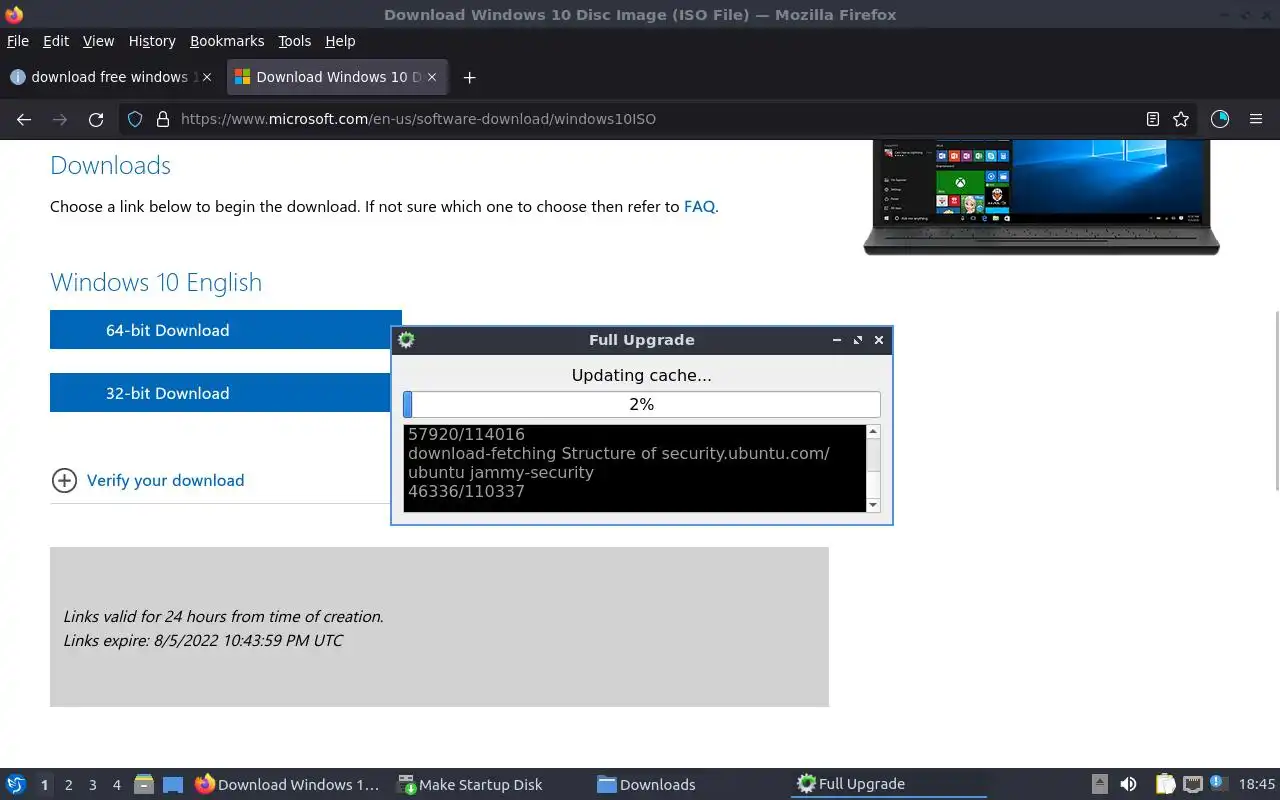Expand the Verify your download section
The height and width of the screenshot is (800, 1280).
(x=64, y=481)
